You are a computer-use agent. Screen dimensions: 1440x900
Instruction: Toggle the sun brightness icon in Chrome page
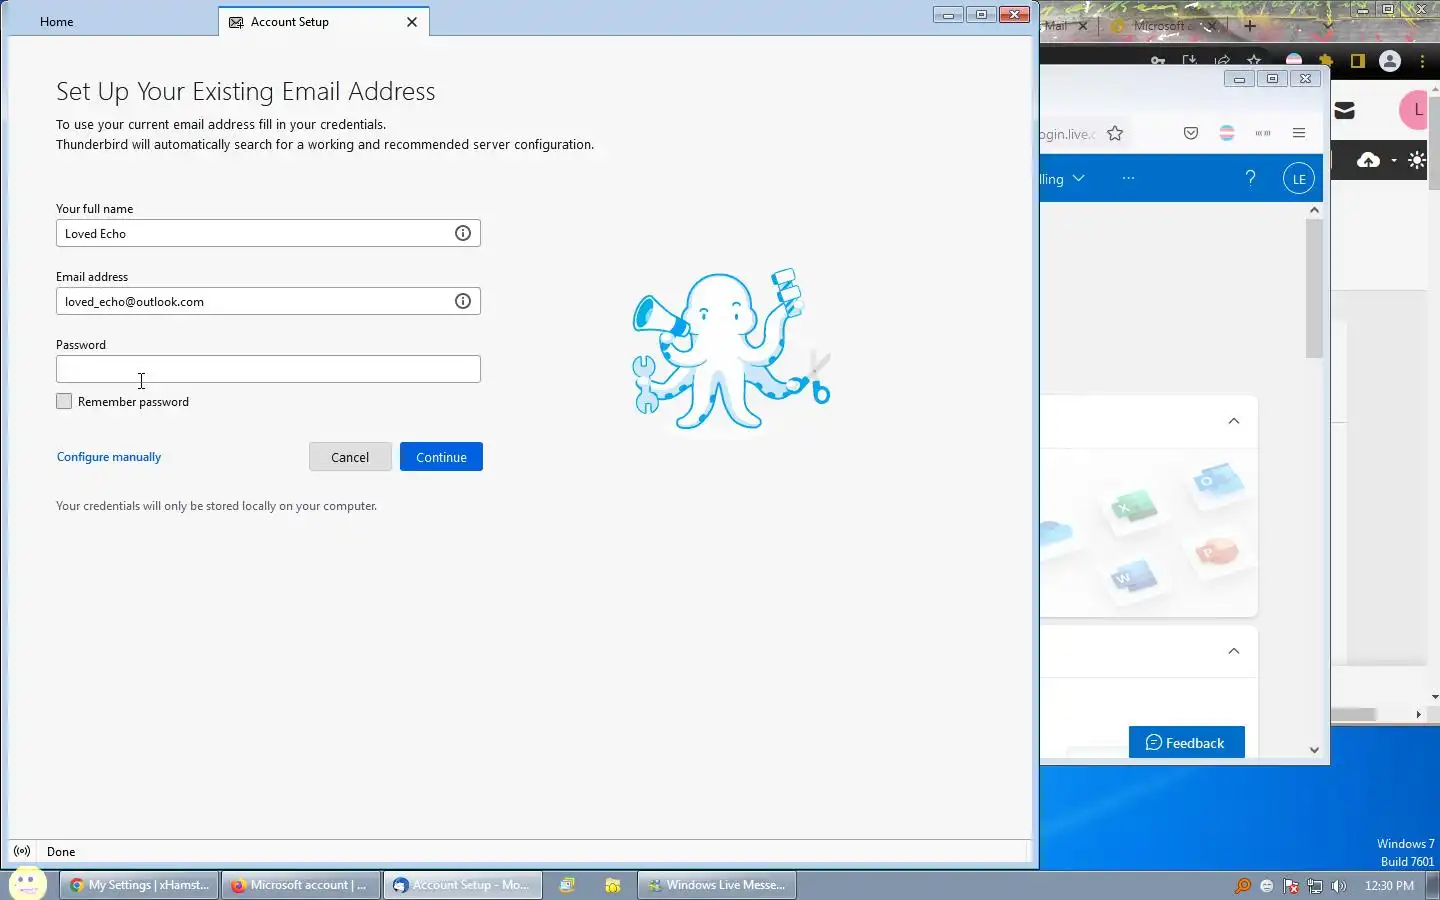1417,160
